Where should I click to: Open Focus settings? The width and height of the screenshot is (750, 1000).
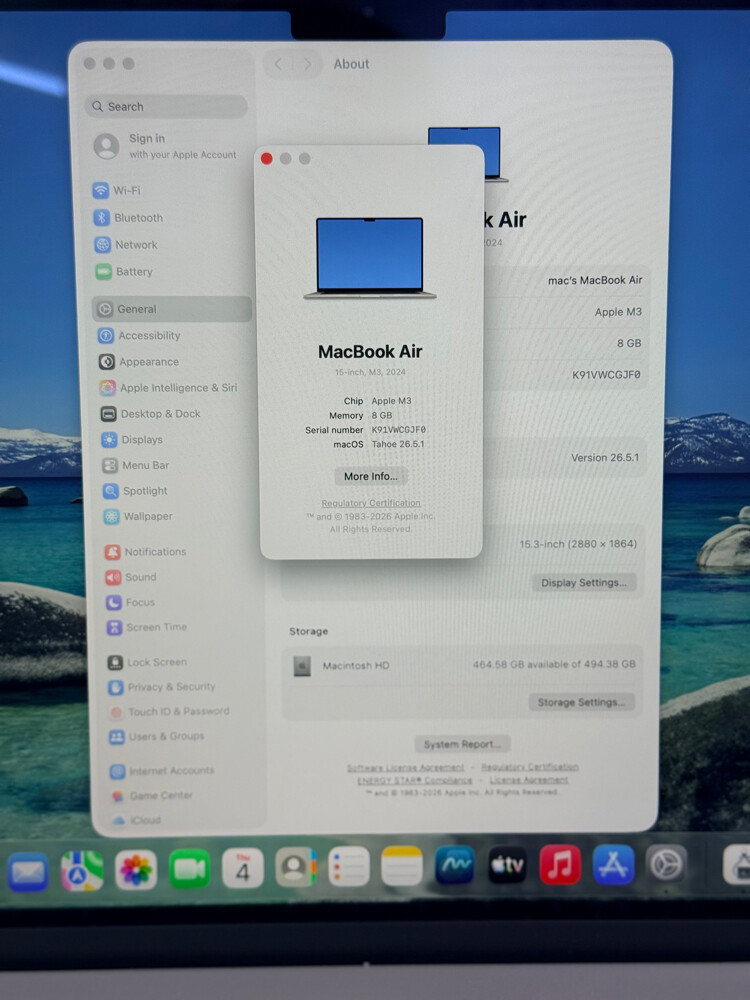[131, 602]
